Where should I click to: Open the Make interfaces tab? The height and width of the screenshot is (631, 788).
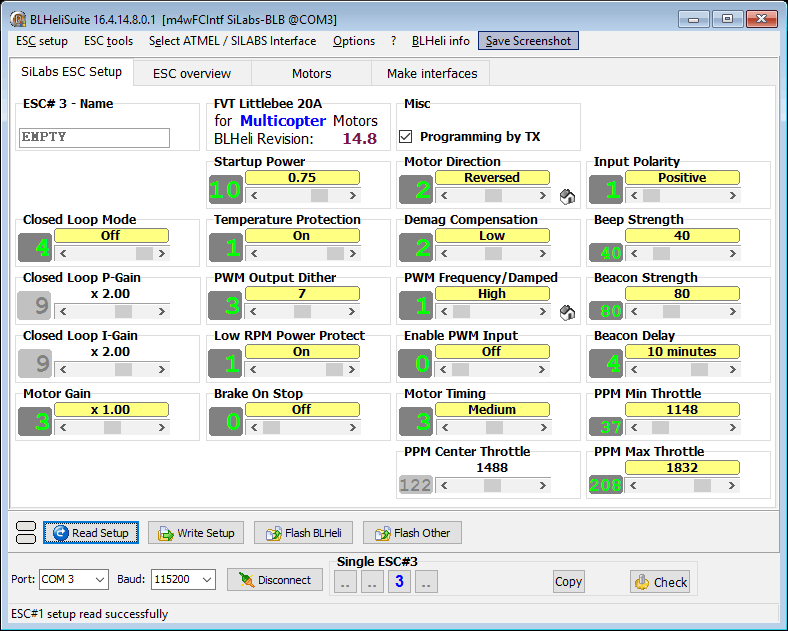pyautogui.click(x=431, y=73)
